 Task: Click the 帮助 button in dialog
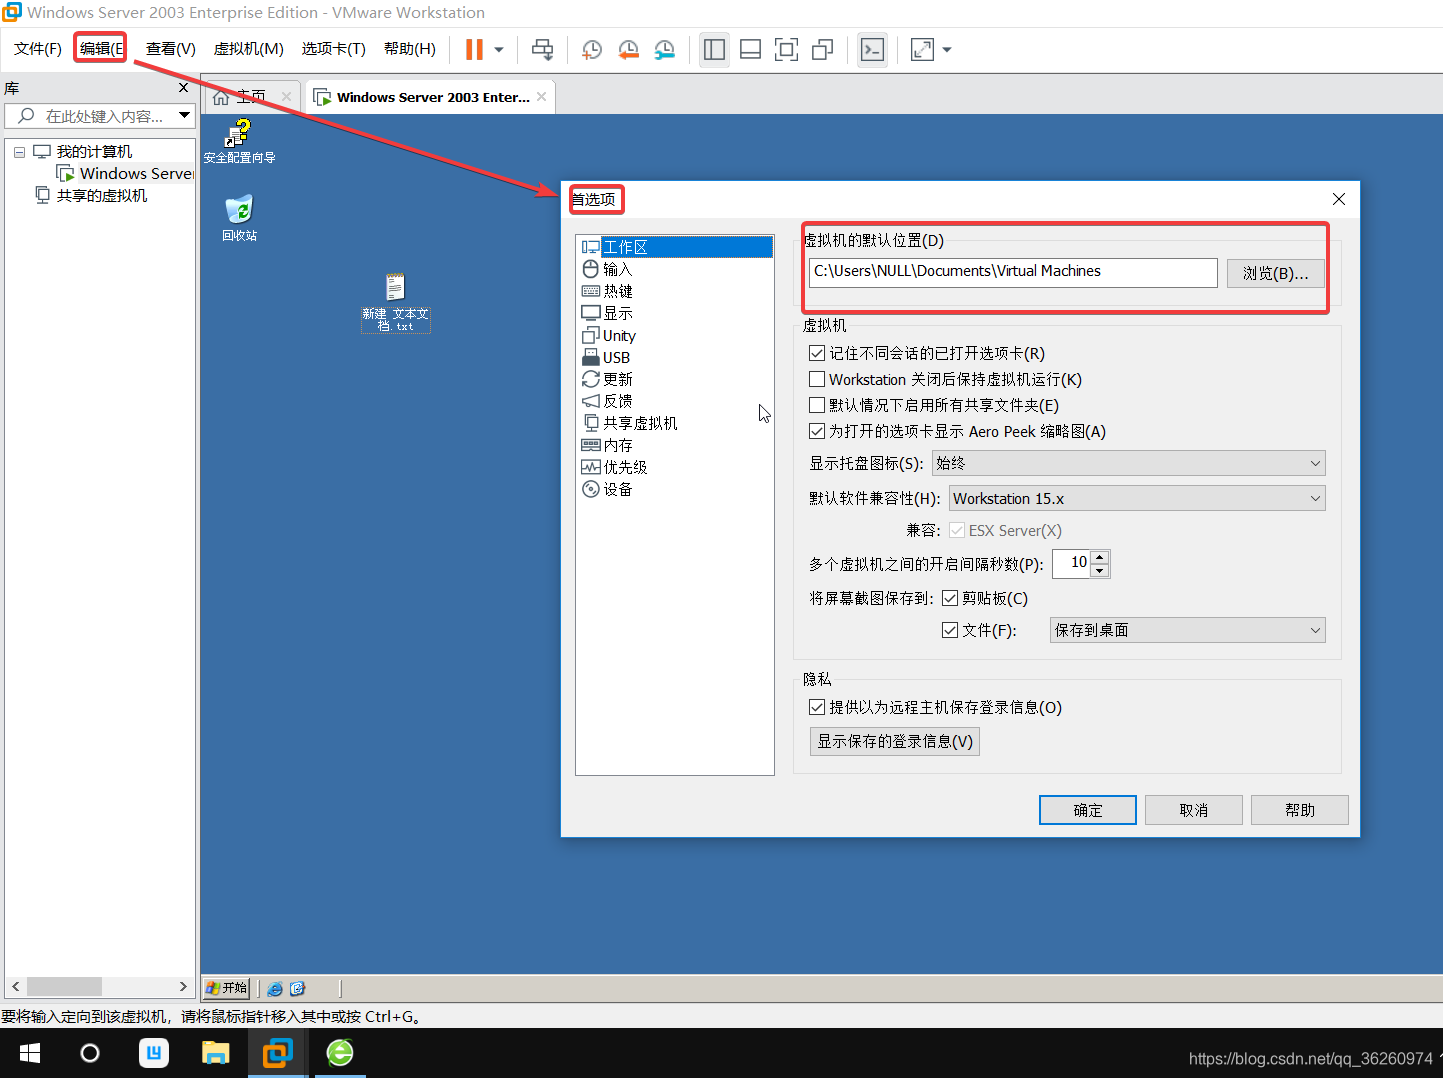(x=1300, y=810)
